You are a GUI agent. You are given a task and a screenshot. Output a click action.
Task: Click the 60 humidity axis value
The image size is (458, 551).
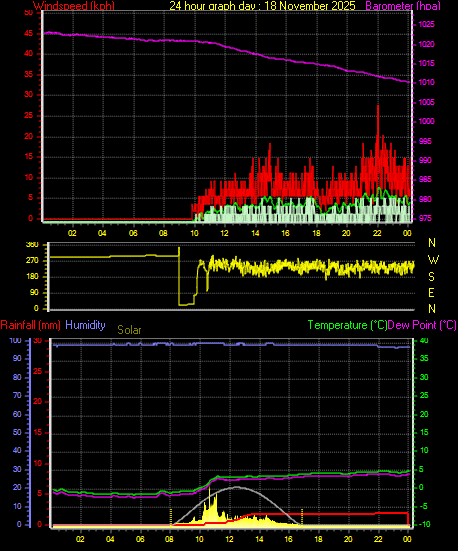(x=17, y=414)
